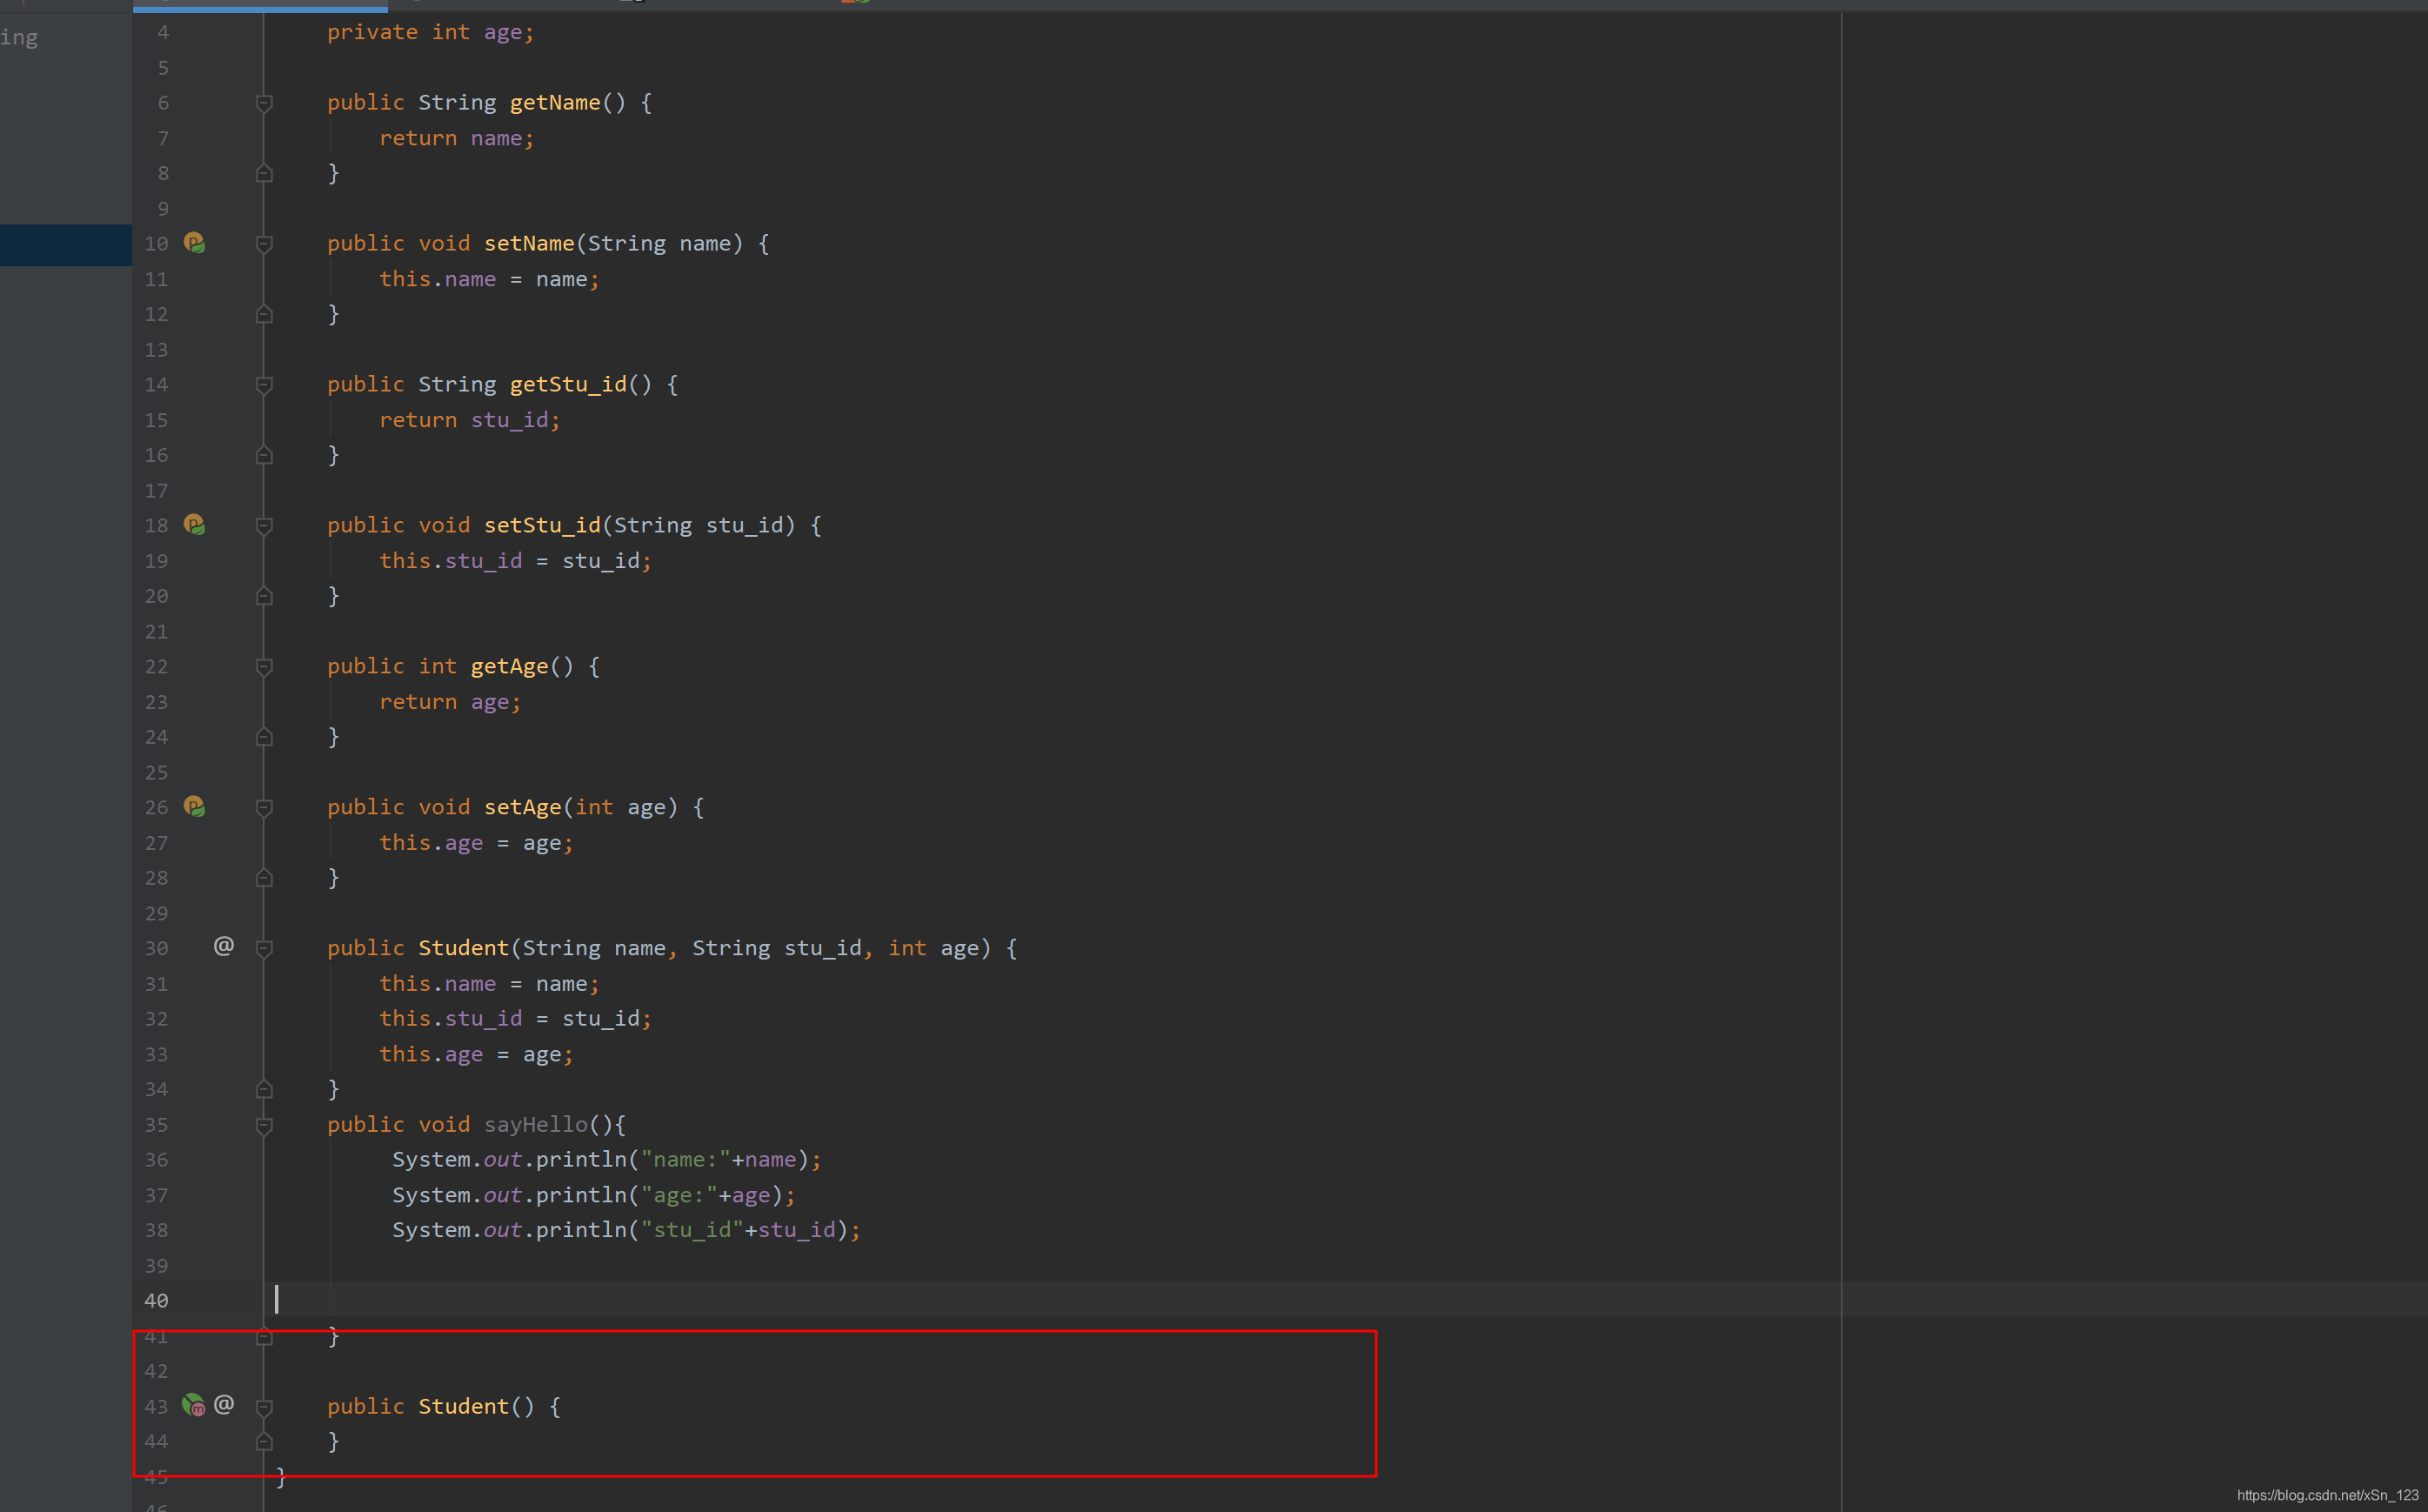Image resolution: width=2428 pixels, height=1512 pixels.
Task: Click line number 30 in the gutter
Action: 156,948
